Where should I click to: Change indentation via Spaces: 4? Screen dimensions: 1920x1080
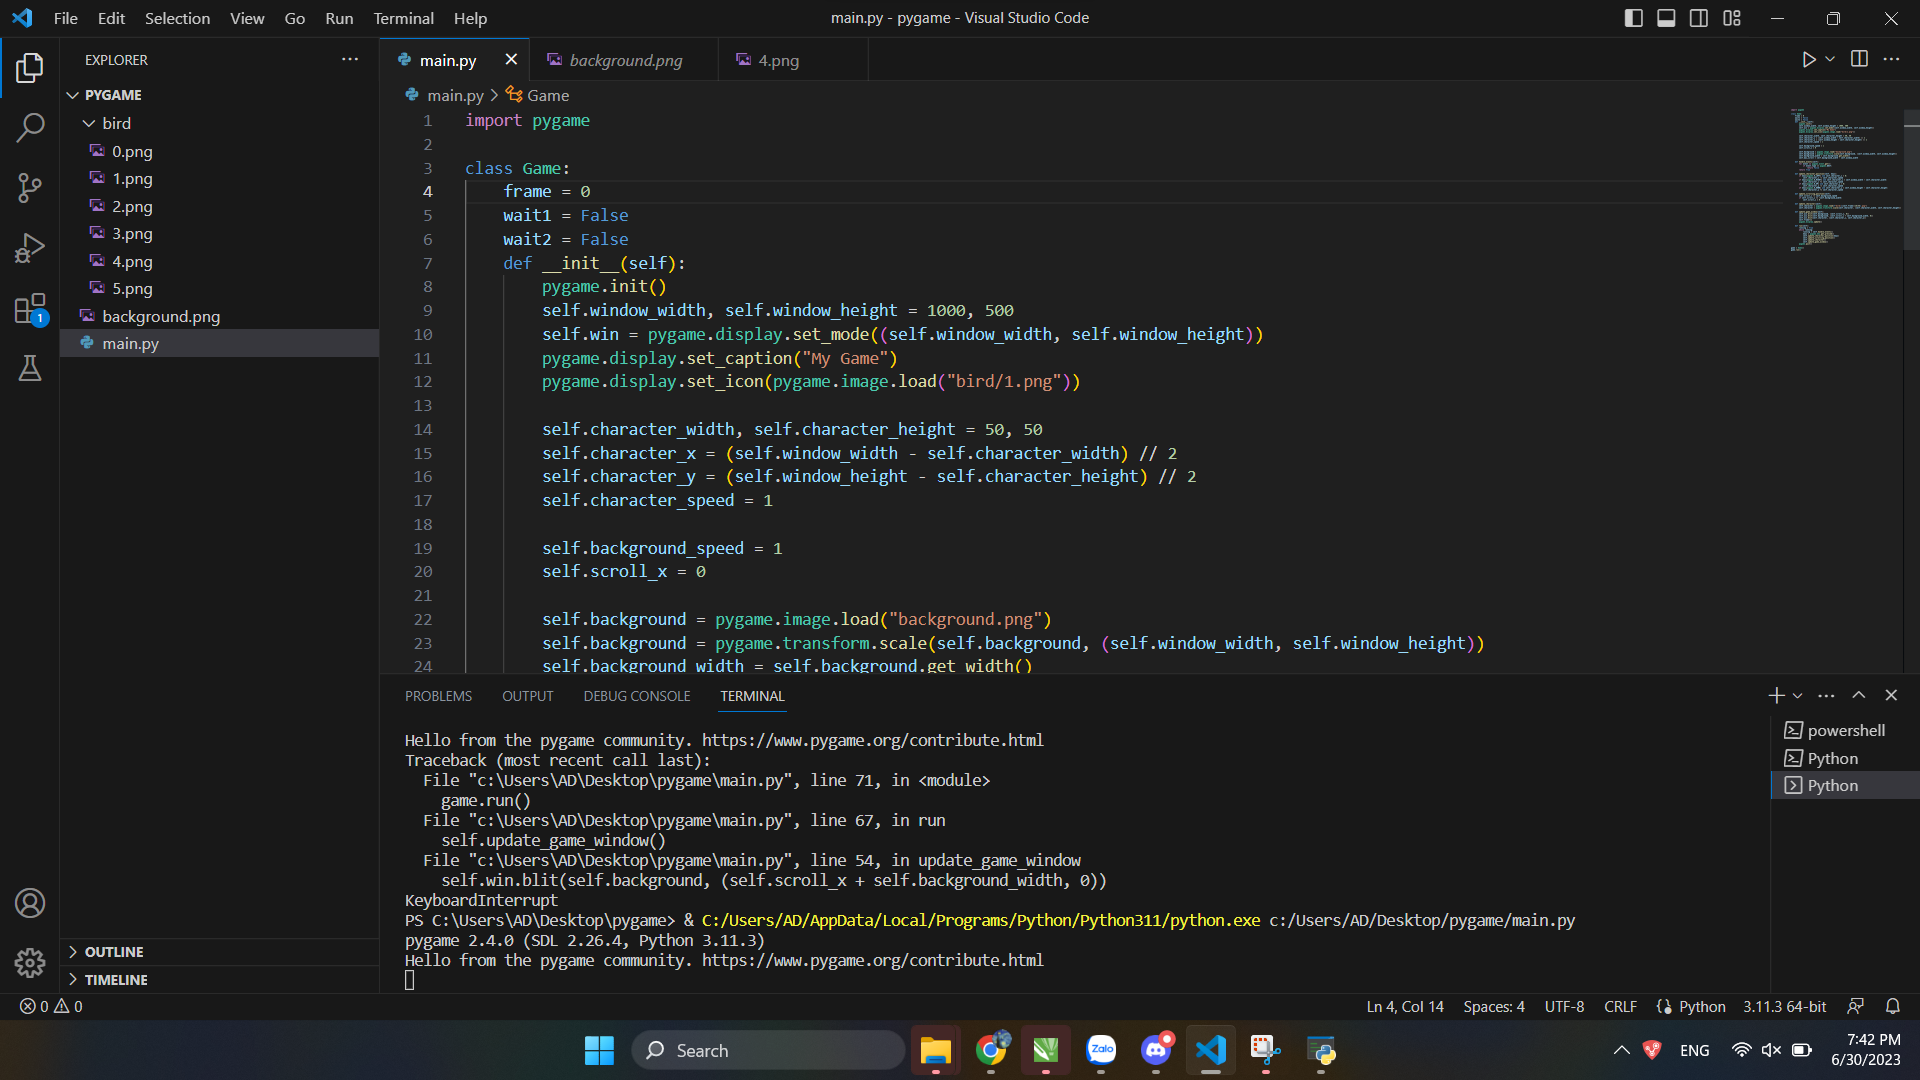(1494, 1006)
